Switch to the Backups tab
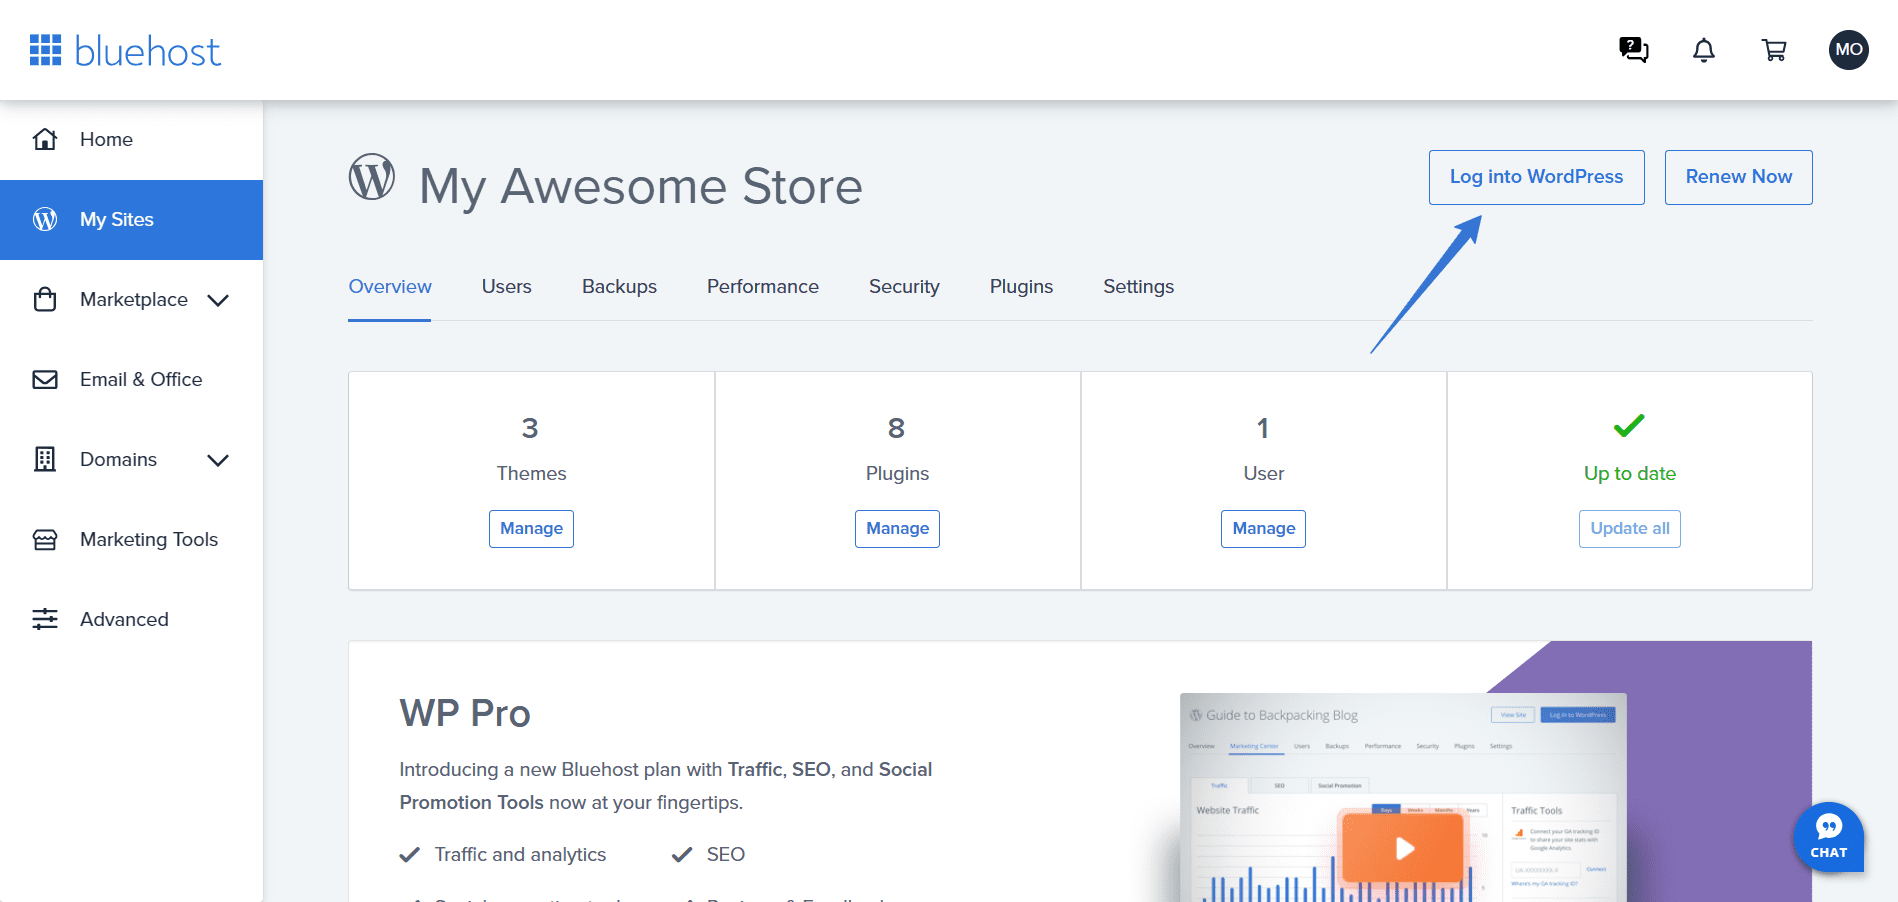1898x902 pixels. click(619, 287)
